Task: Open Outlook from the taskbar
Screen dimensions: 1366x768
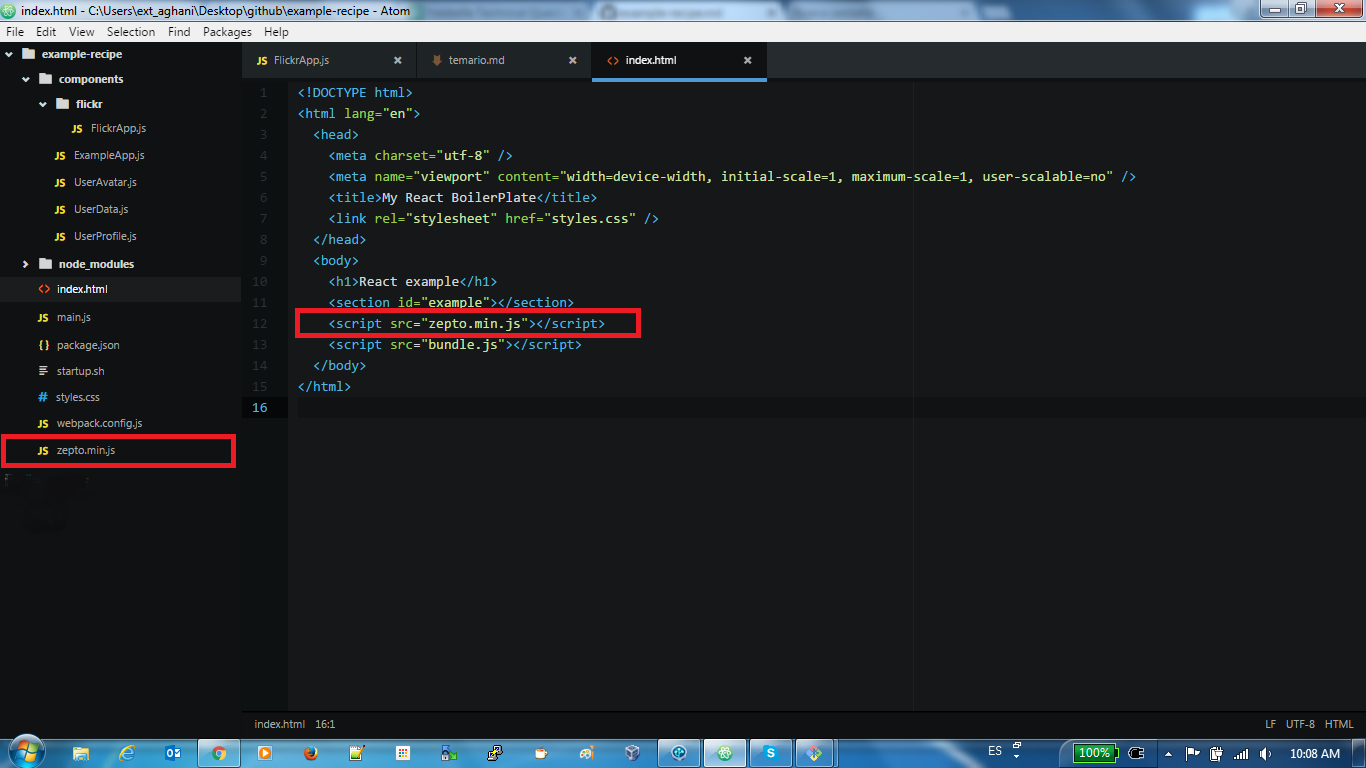Action: click(x=173, y=753)
